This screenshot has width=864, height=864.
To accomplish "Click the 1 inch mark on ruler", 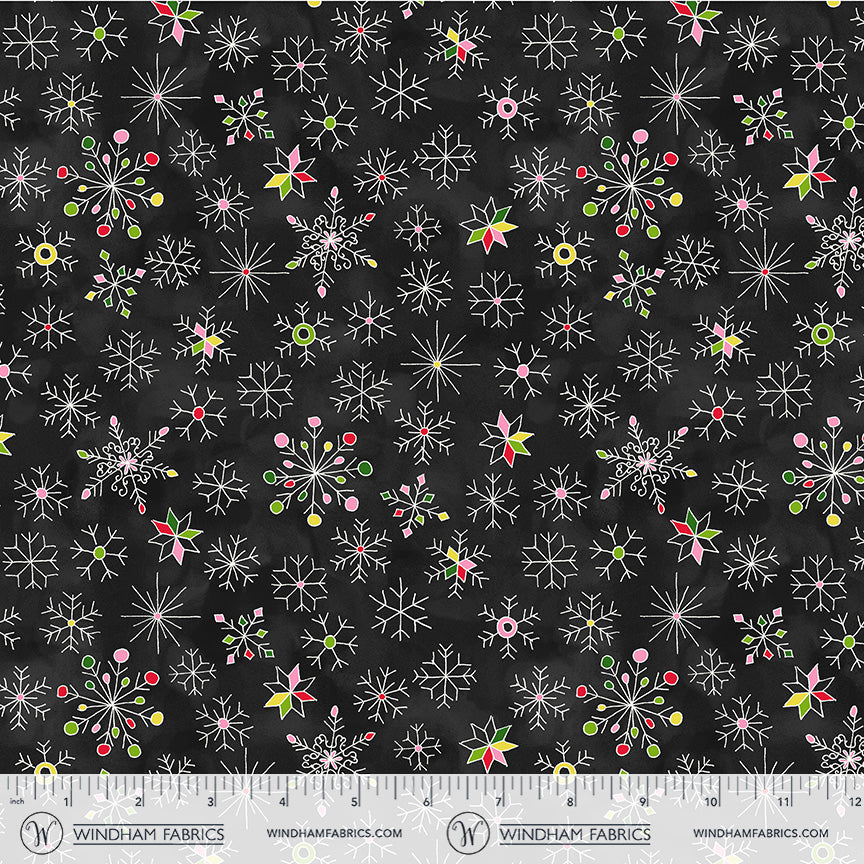I will click(x=67, y=801).
